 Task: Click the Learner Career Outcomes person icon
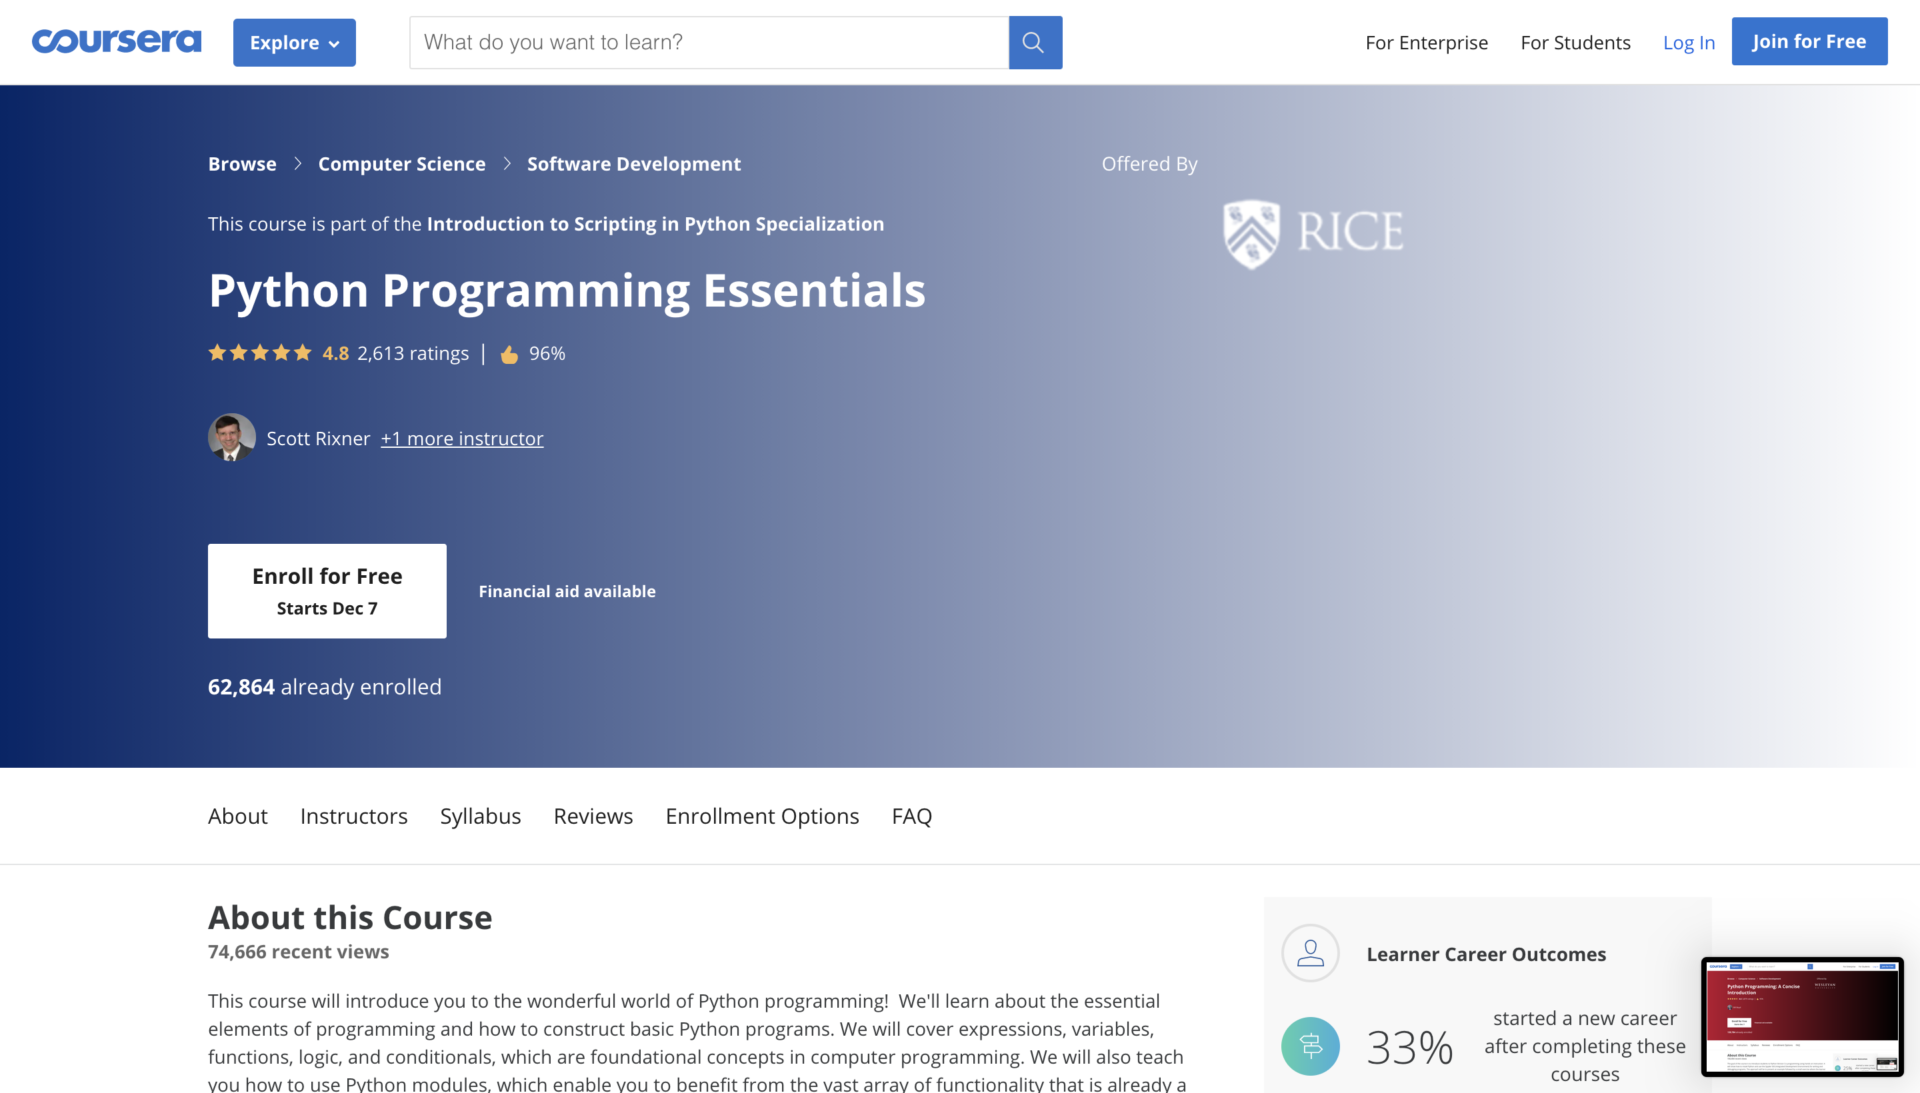point(1310,953)
